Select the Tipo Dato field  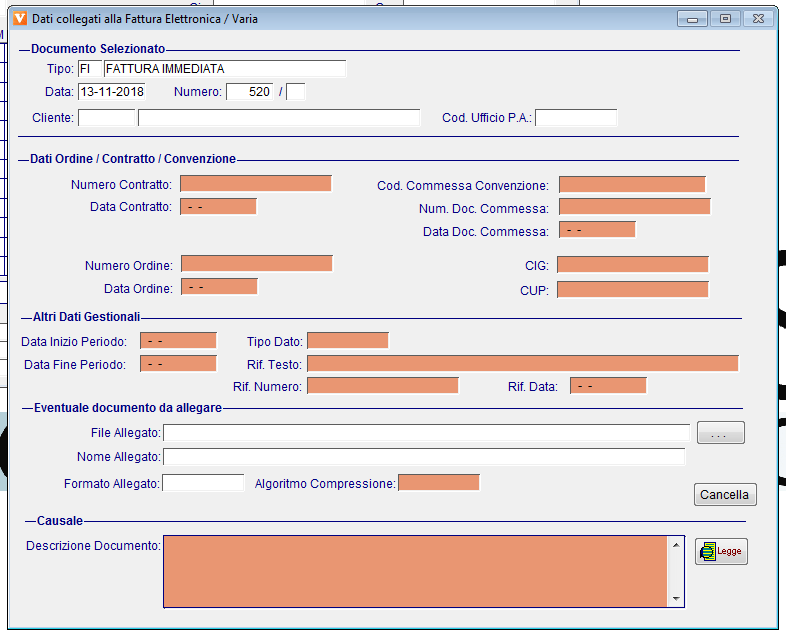[347, 341]
